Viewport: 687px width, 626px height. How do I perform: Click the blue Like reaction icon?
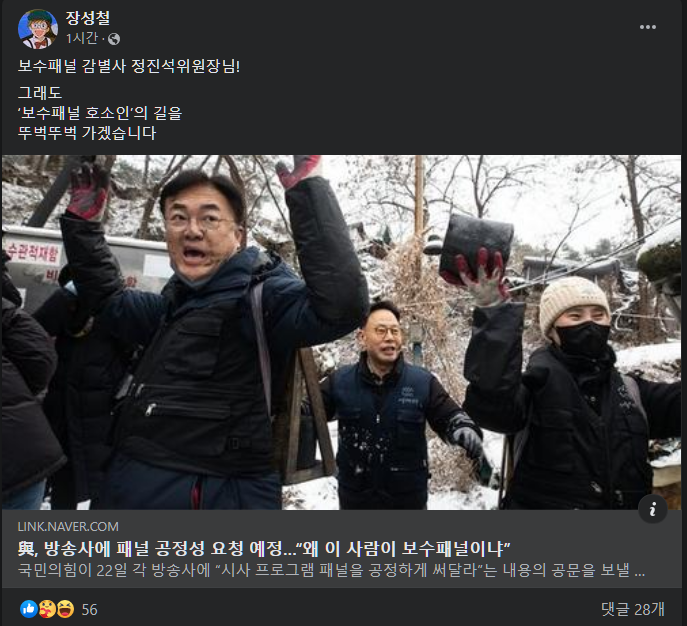(x=29, y=609)
